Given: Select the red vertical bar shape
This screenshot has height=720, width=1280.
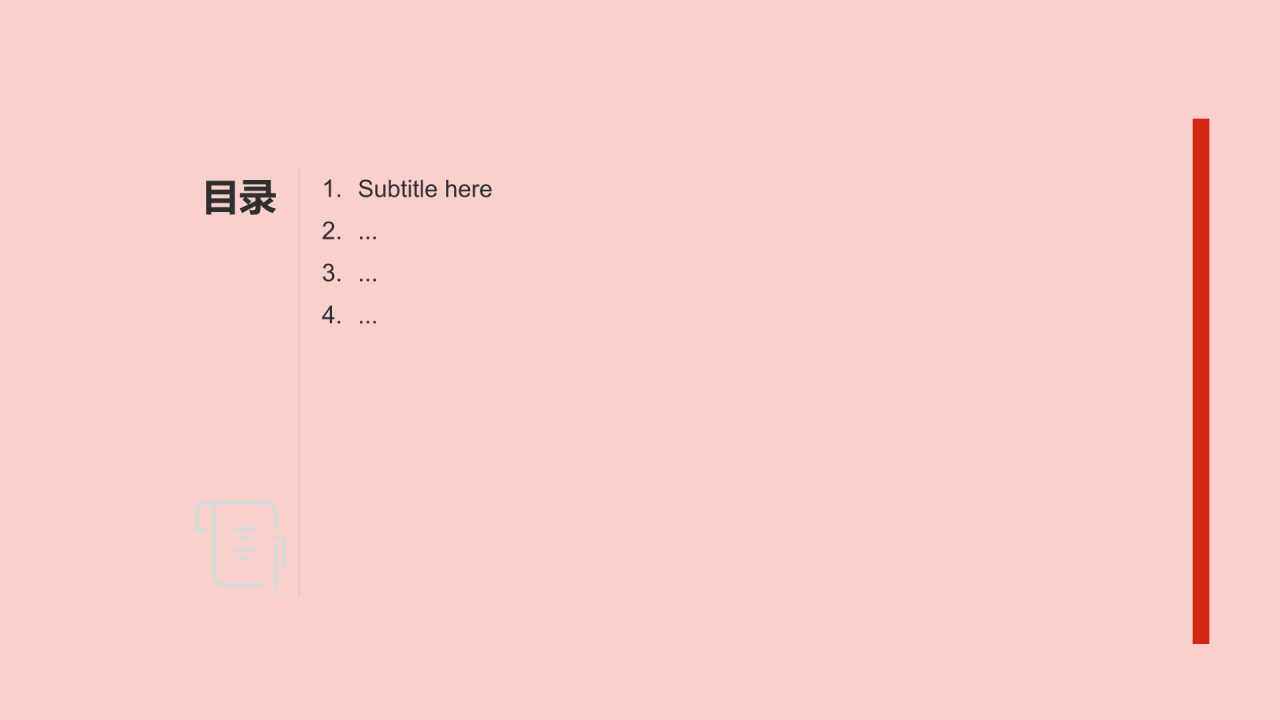Looking at the screenshot, I should [x=1201, y=381].
